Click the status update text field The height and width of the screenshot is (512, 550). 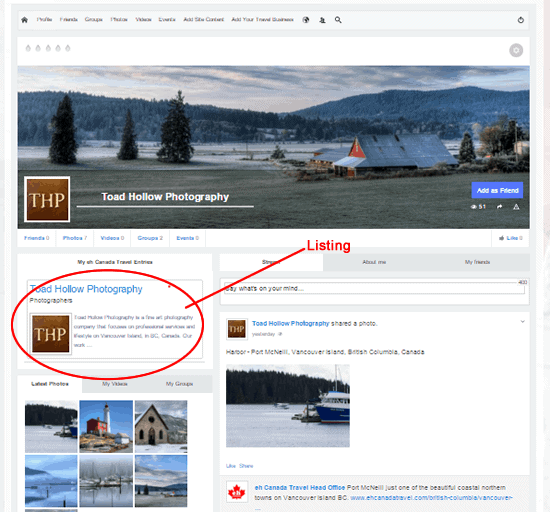point(374,288)
